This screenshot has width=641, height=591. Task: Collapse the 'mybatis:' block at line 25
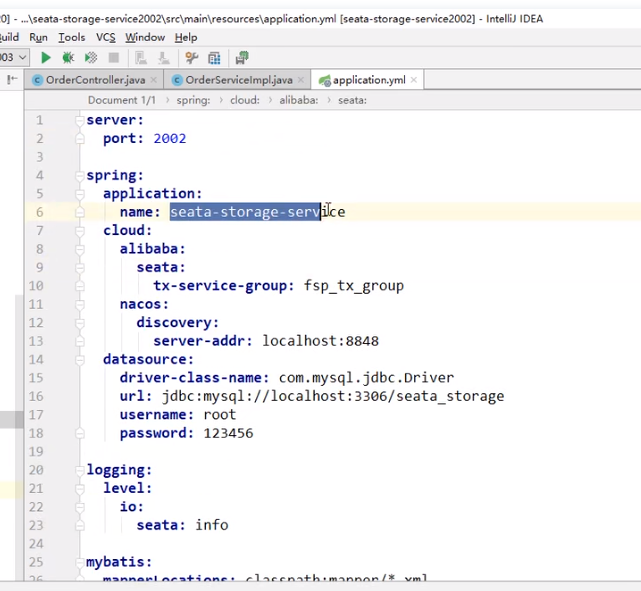80,562
